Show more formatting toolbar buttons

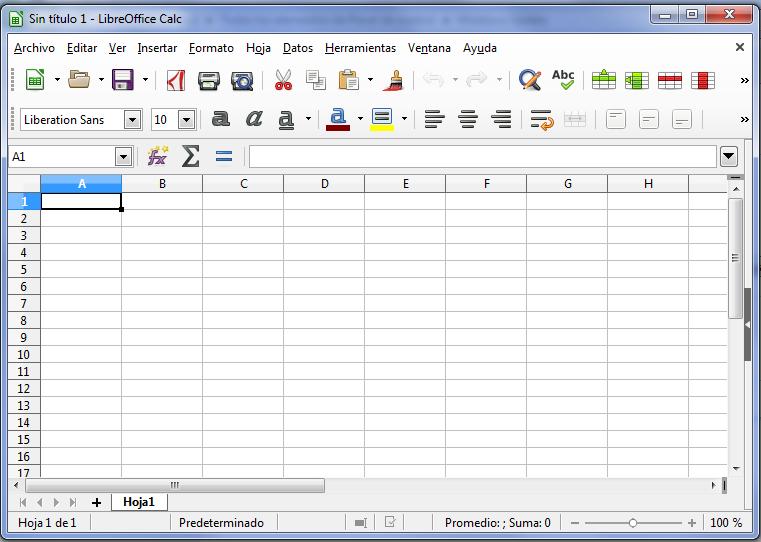(x=744, y=119)
